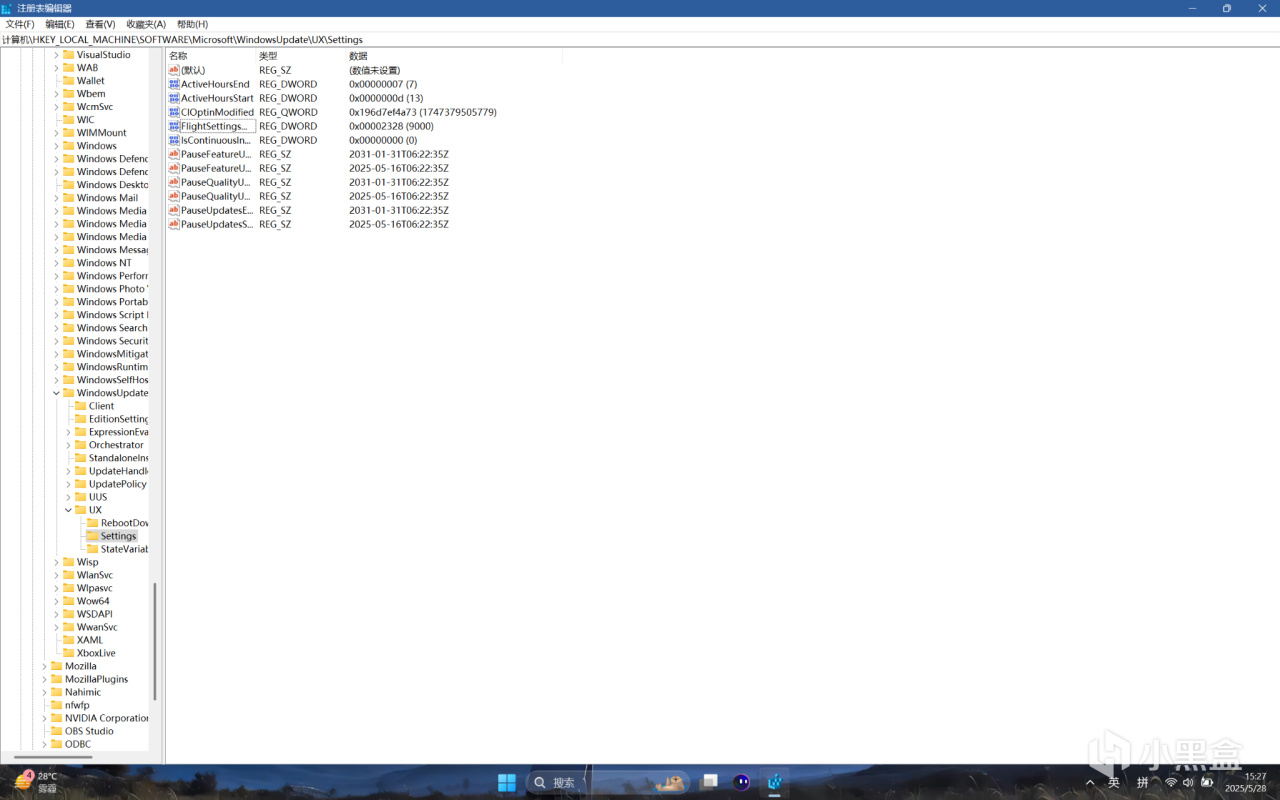The height and width of the screenshot is (800, 1280).
Task: Select the Nahimic key
Action: point(83,692)
